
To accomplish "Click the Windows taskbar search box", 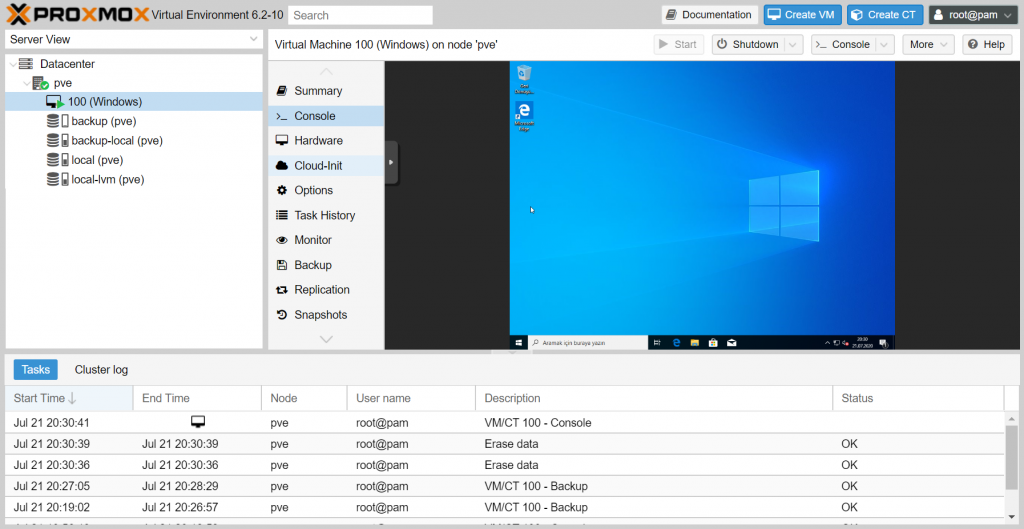I will 588,342.
